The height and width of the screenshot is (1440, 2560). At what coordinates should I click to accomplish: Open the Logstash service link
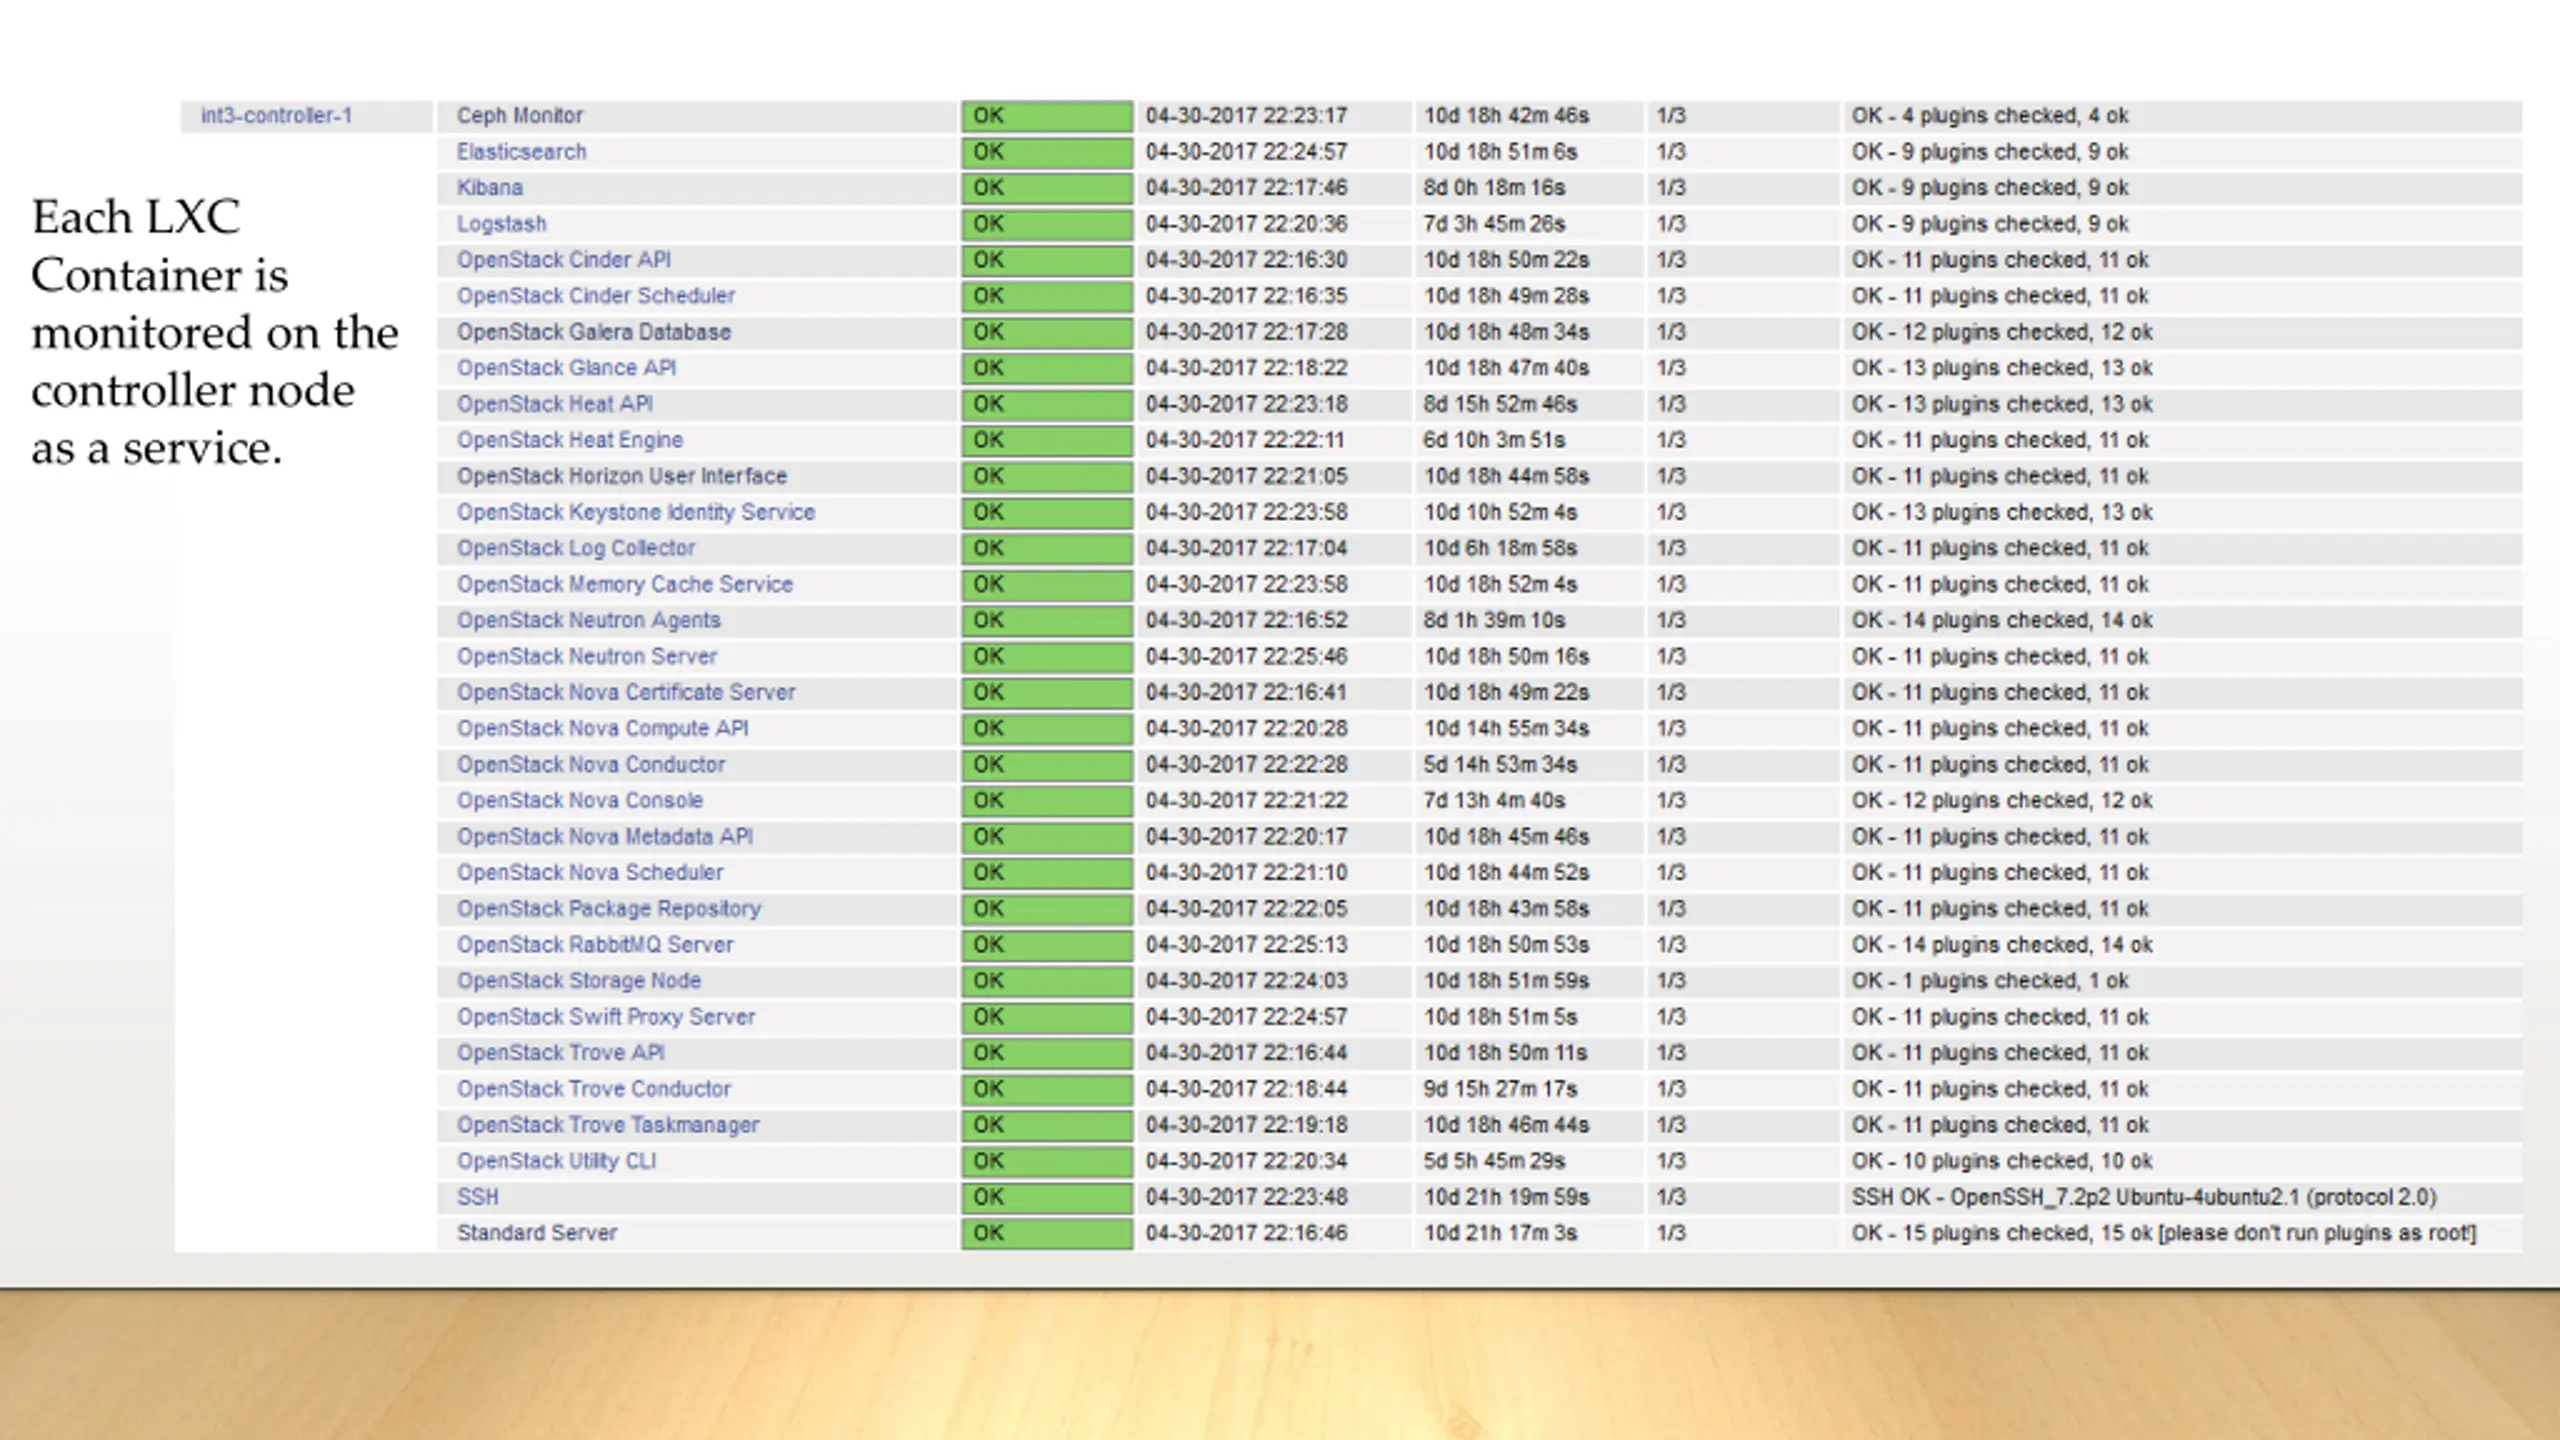[x=501, y=224]
